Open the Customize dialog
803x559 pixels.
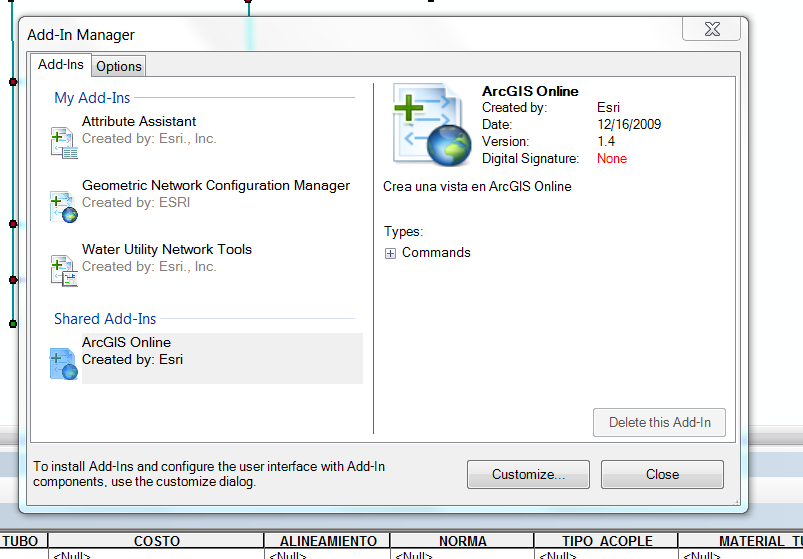[528, 475]
